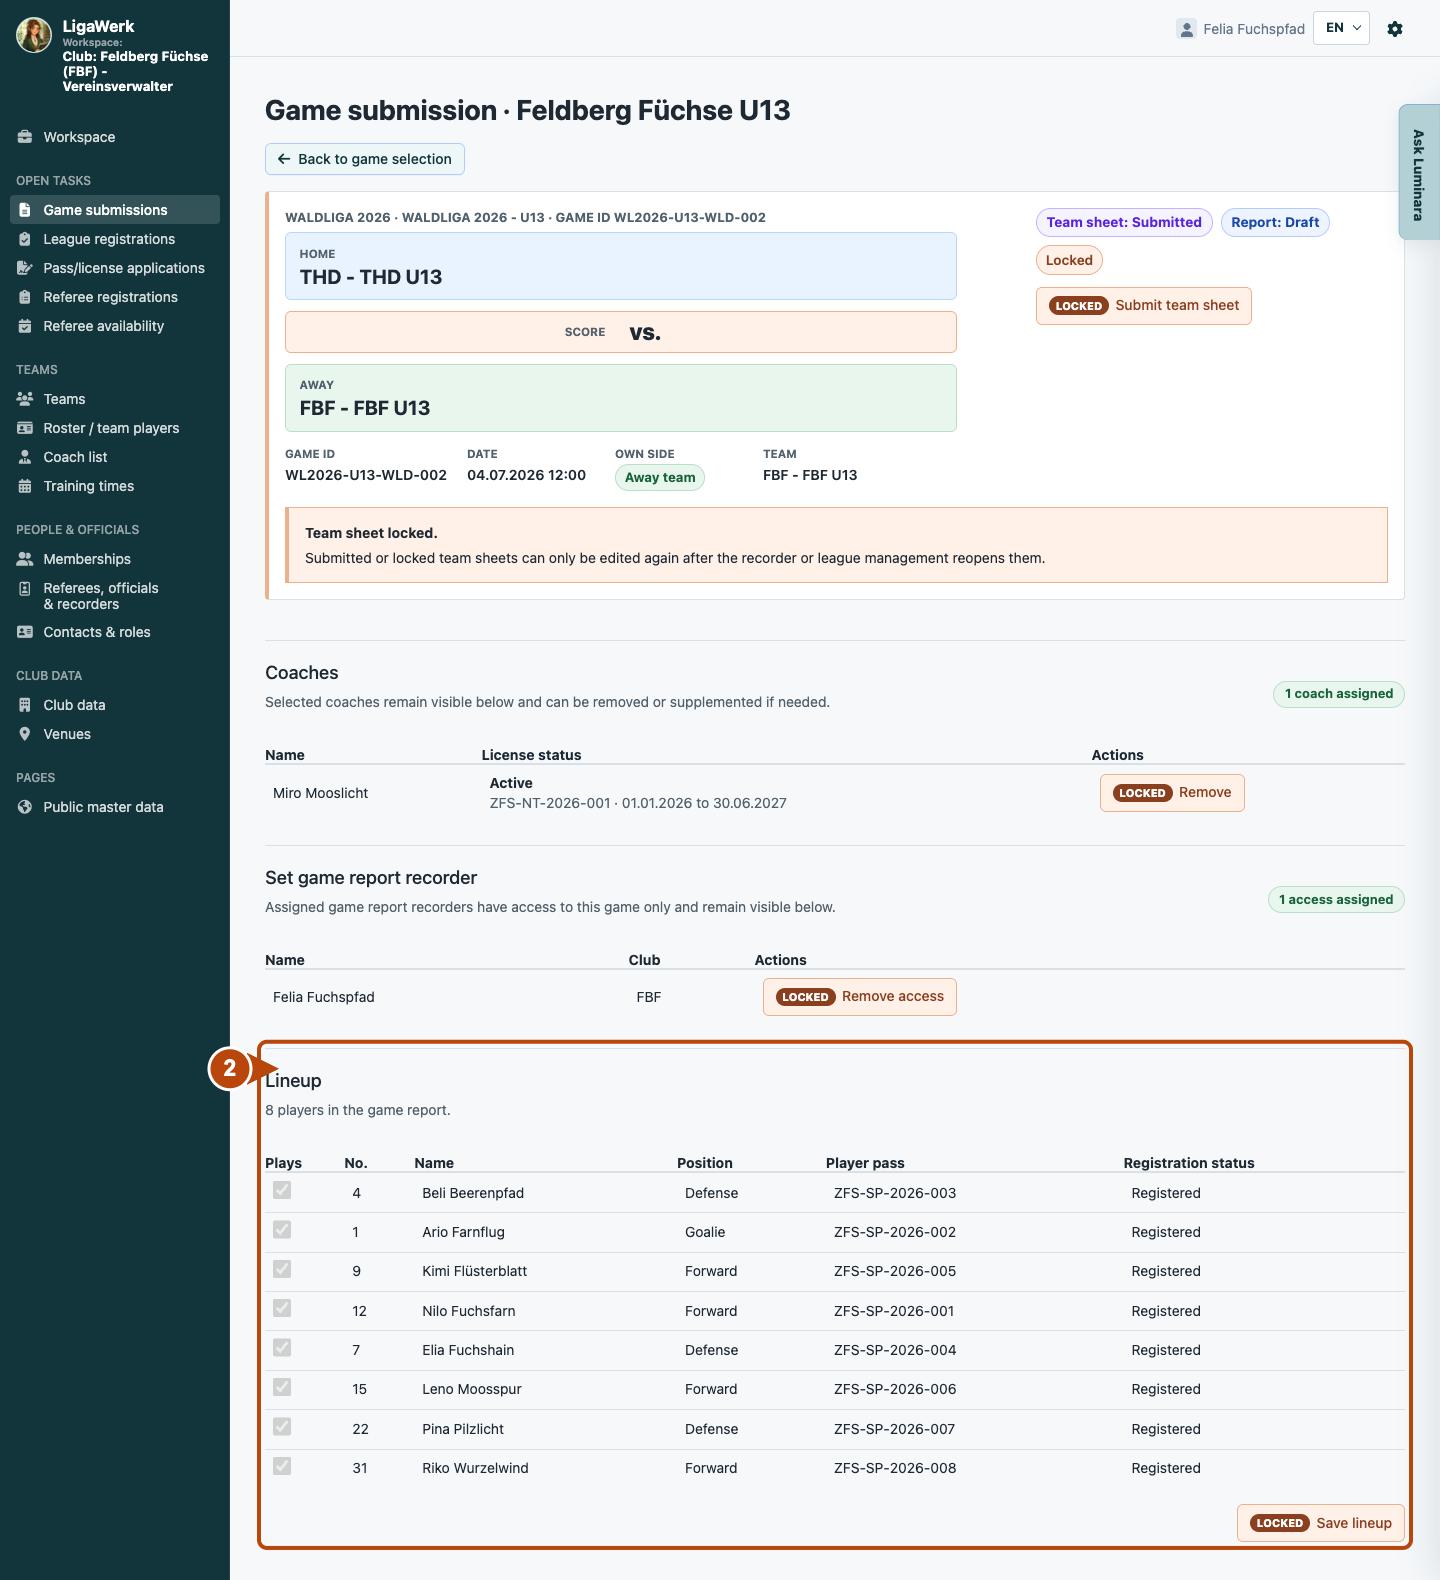This screenshot has height=1580, width=1440.
Task: Open the Ask Luminara side tab
Action: 1419,172
